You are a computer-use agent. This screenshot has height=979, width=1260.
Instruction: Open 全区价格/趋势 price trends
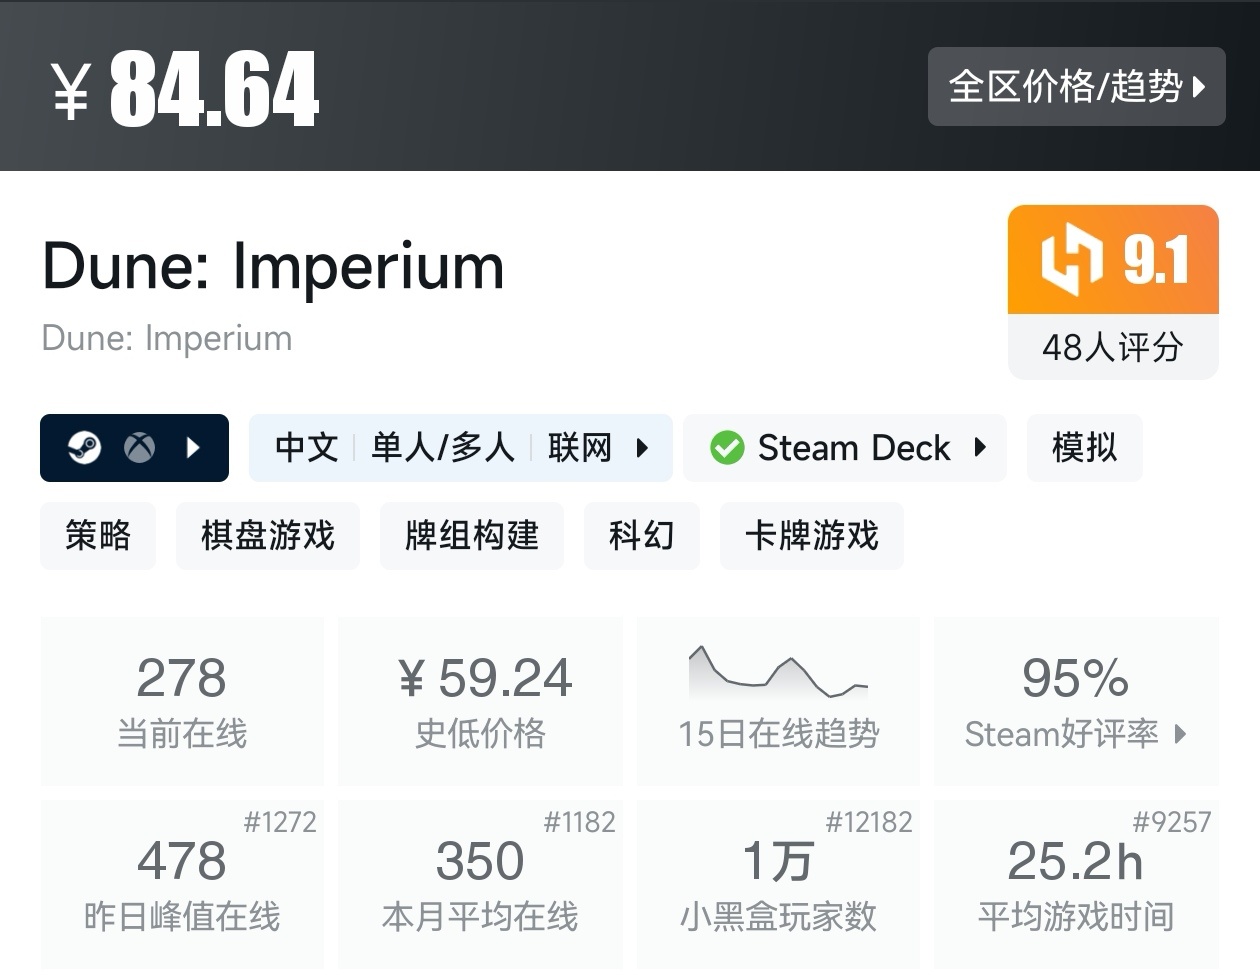(1076, 87)
